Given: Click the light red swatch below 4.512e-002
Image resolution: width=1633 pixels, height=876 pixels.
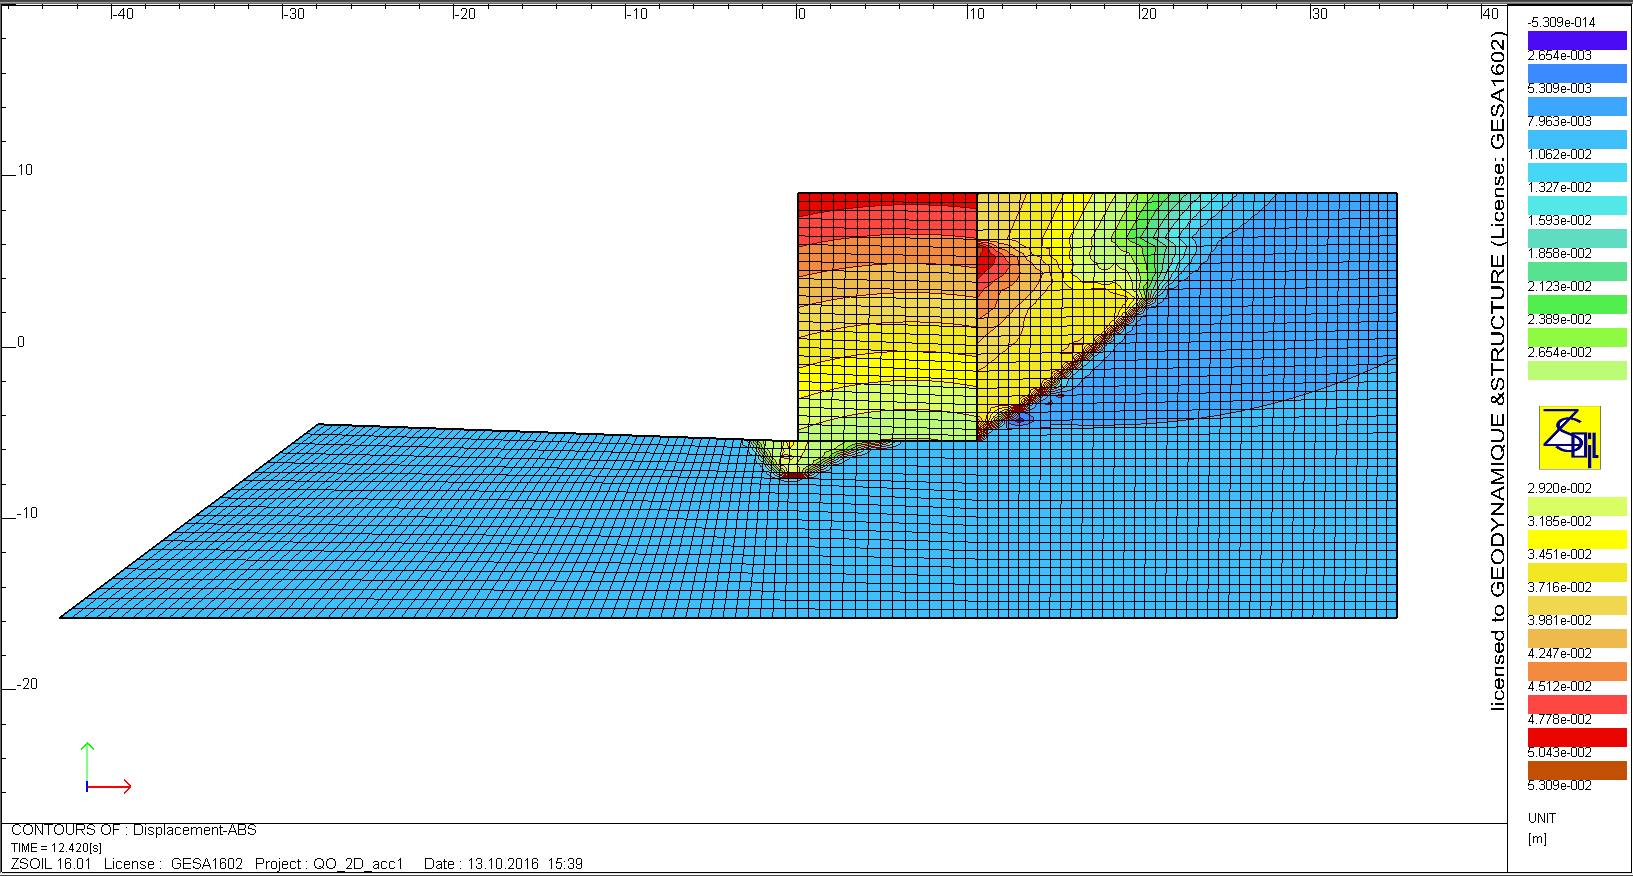Looking at the screenshot, I should point(1577,704).
